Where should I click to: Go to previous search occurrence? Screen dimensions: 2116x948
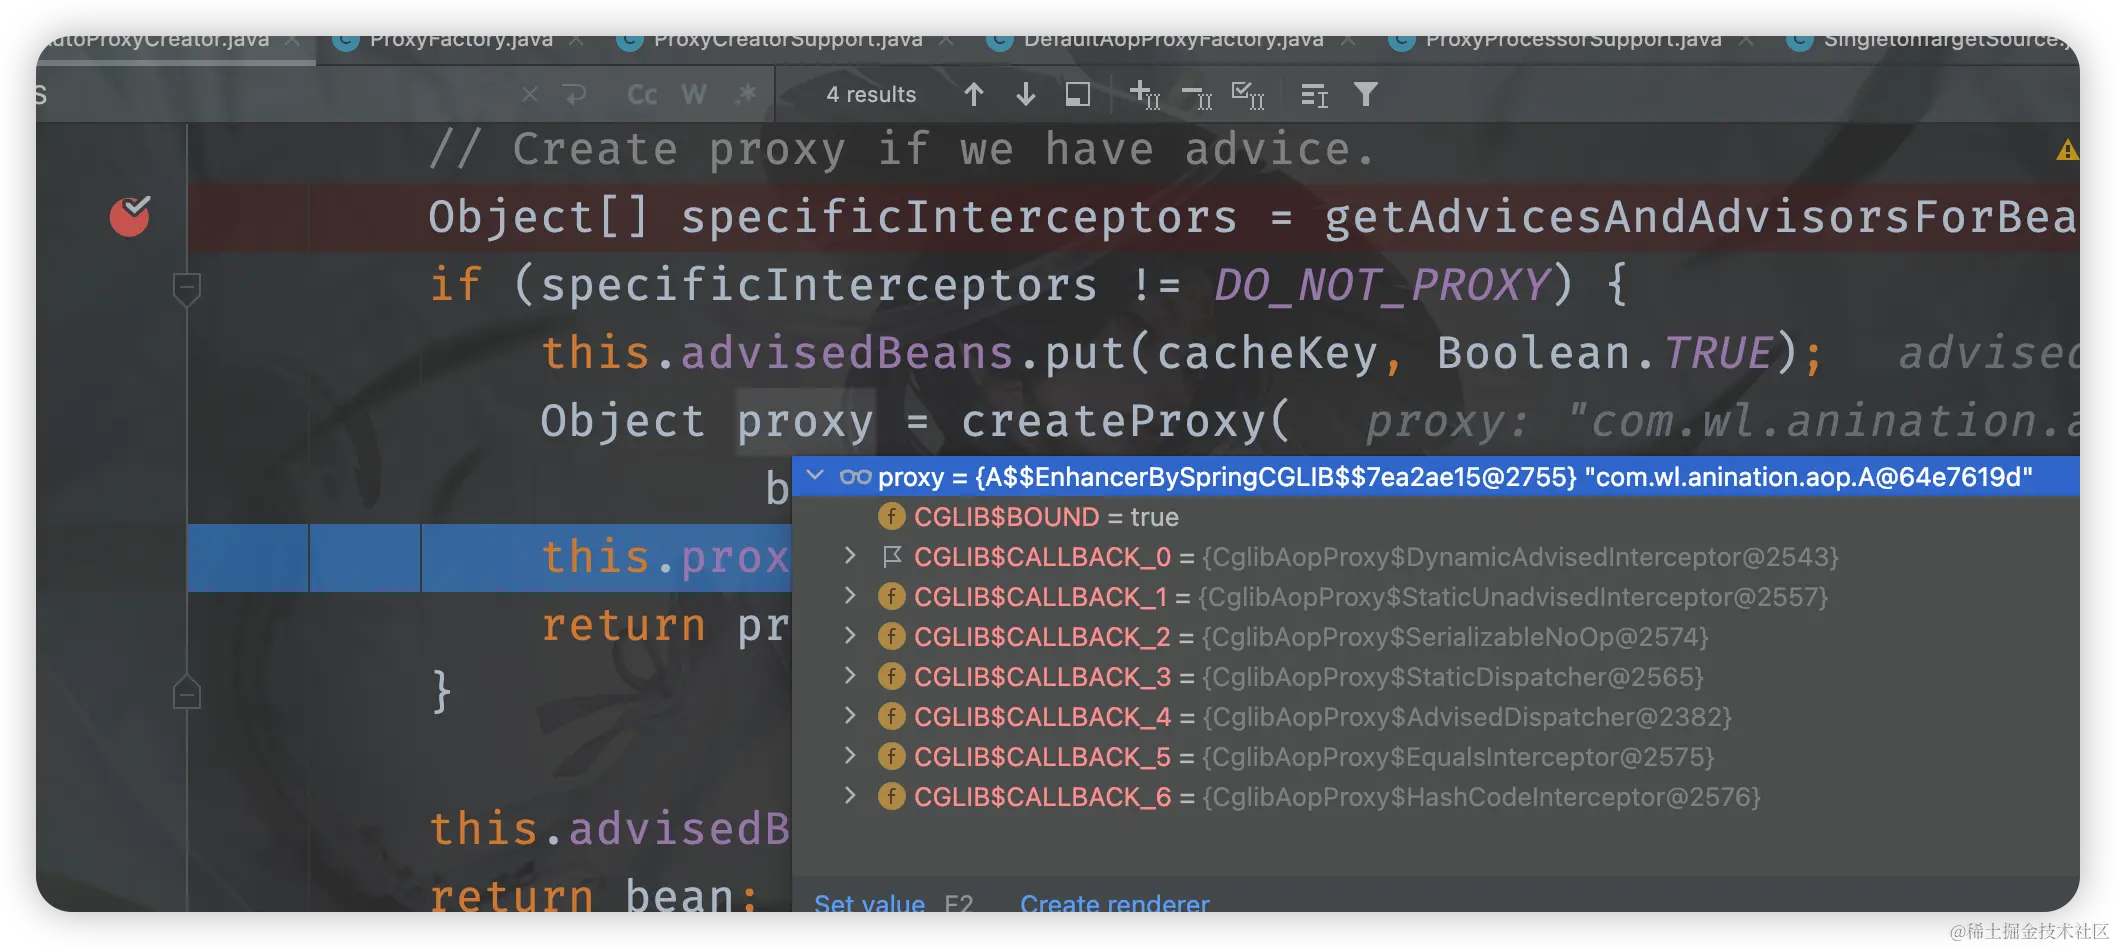tap(974, 94)
